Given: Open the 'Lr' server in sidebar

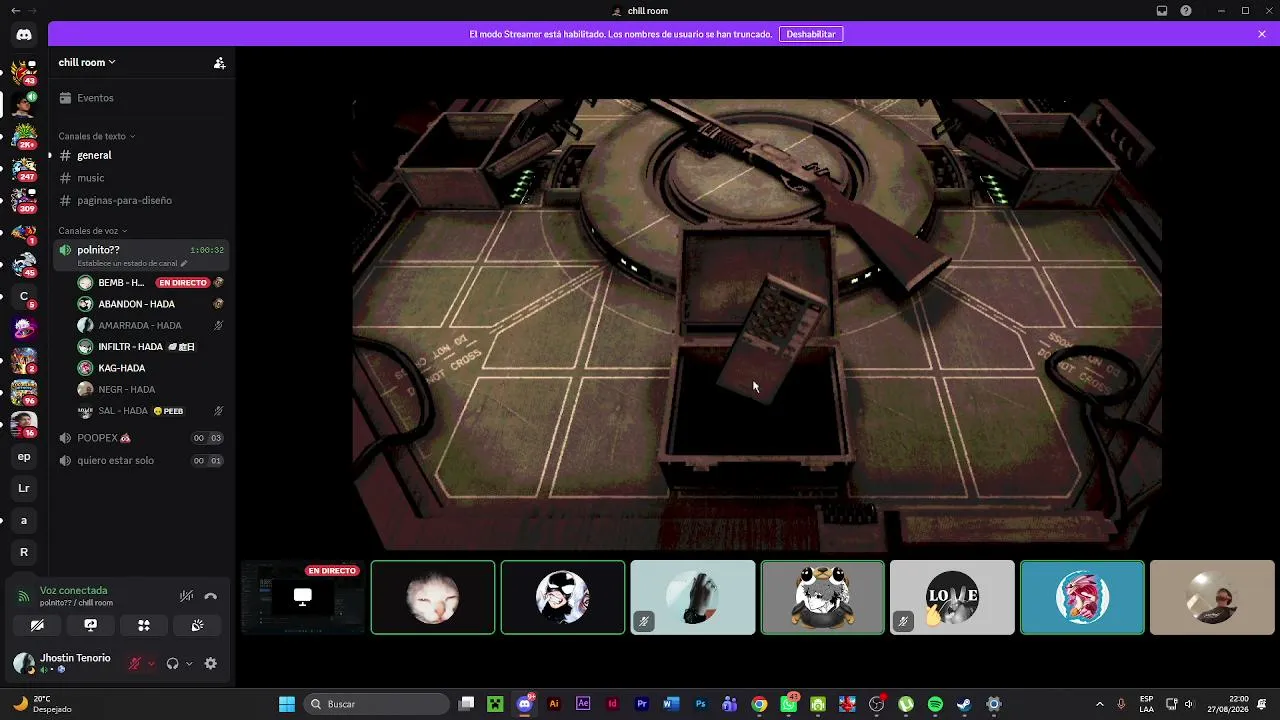Looking at the screenshot, I should click(x=24, y=488).
